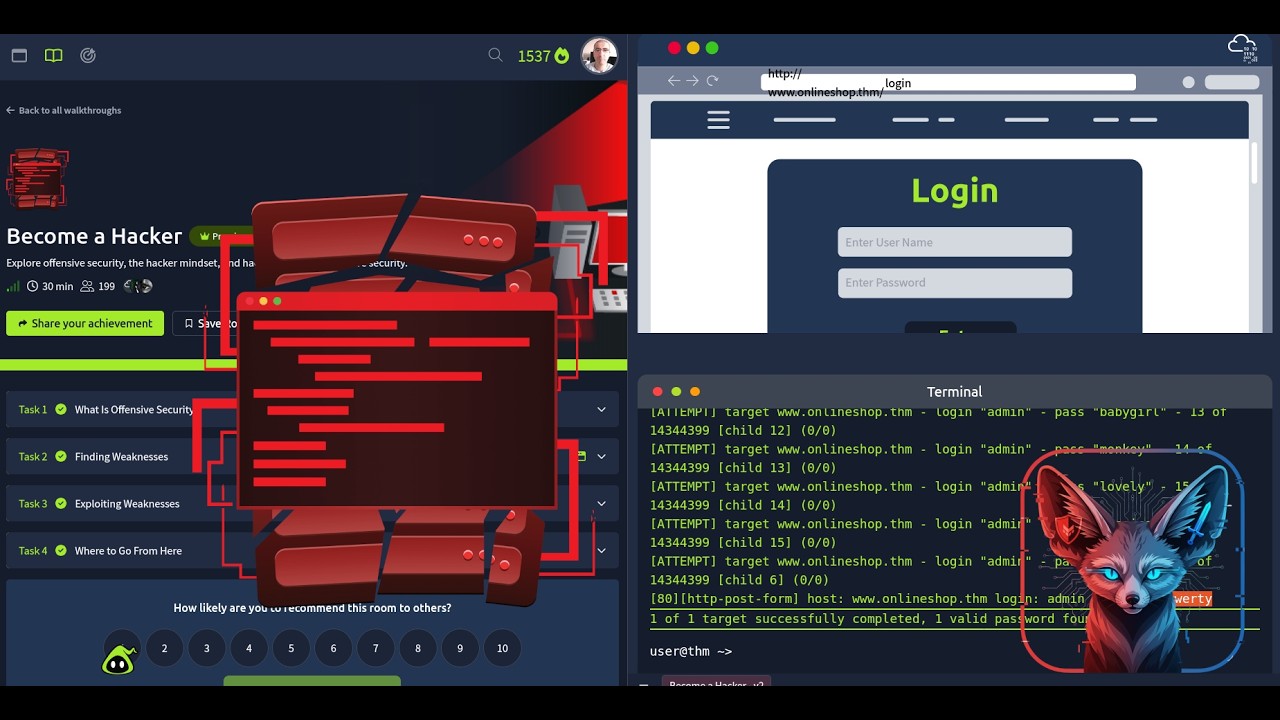Open the Learn book icon
This screenshot has width=1280, height=720.
point(54,56)
